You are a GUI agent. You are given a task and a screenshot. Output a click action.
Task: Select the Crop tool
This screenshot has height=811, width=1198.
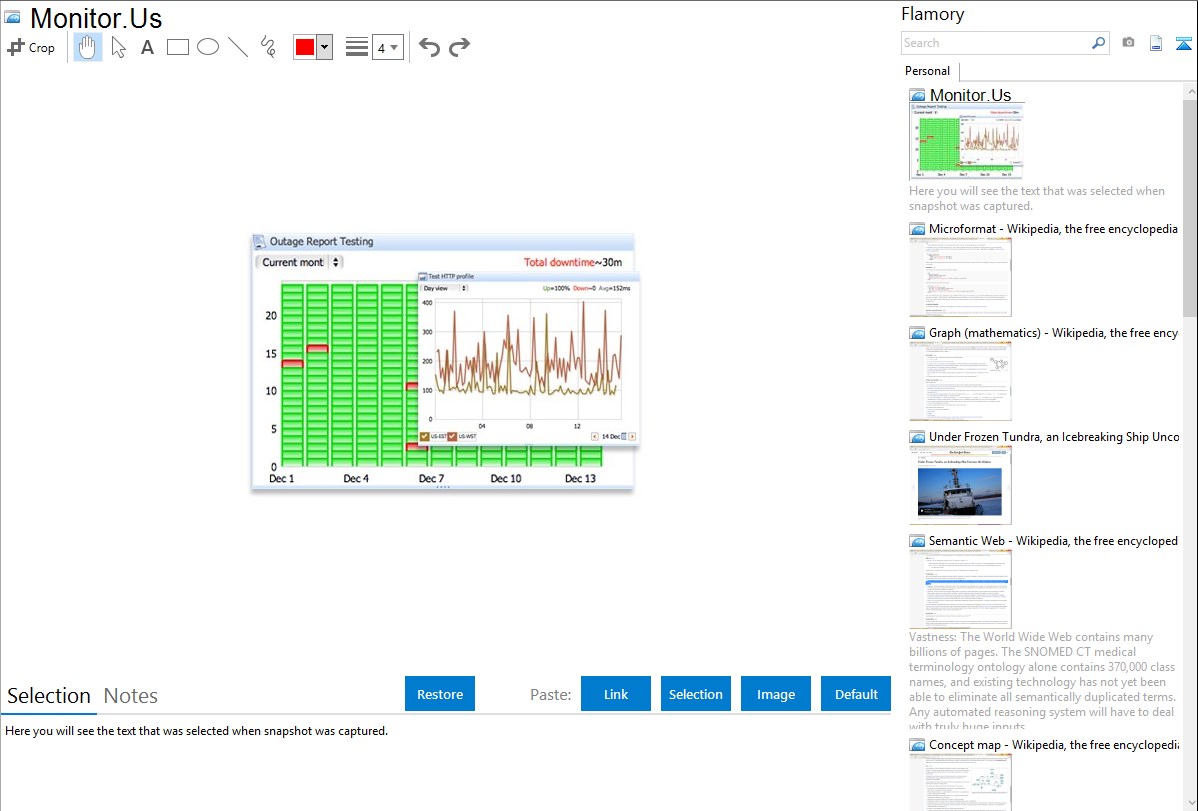(x=31, y=47)
